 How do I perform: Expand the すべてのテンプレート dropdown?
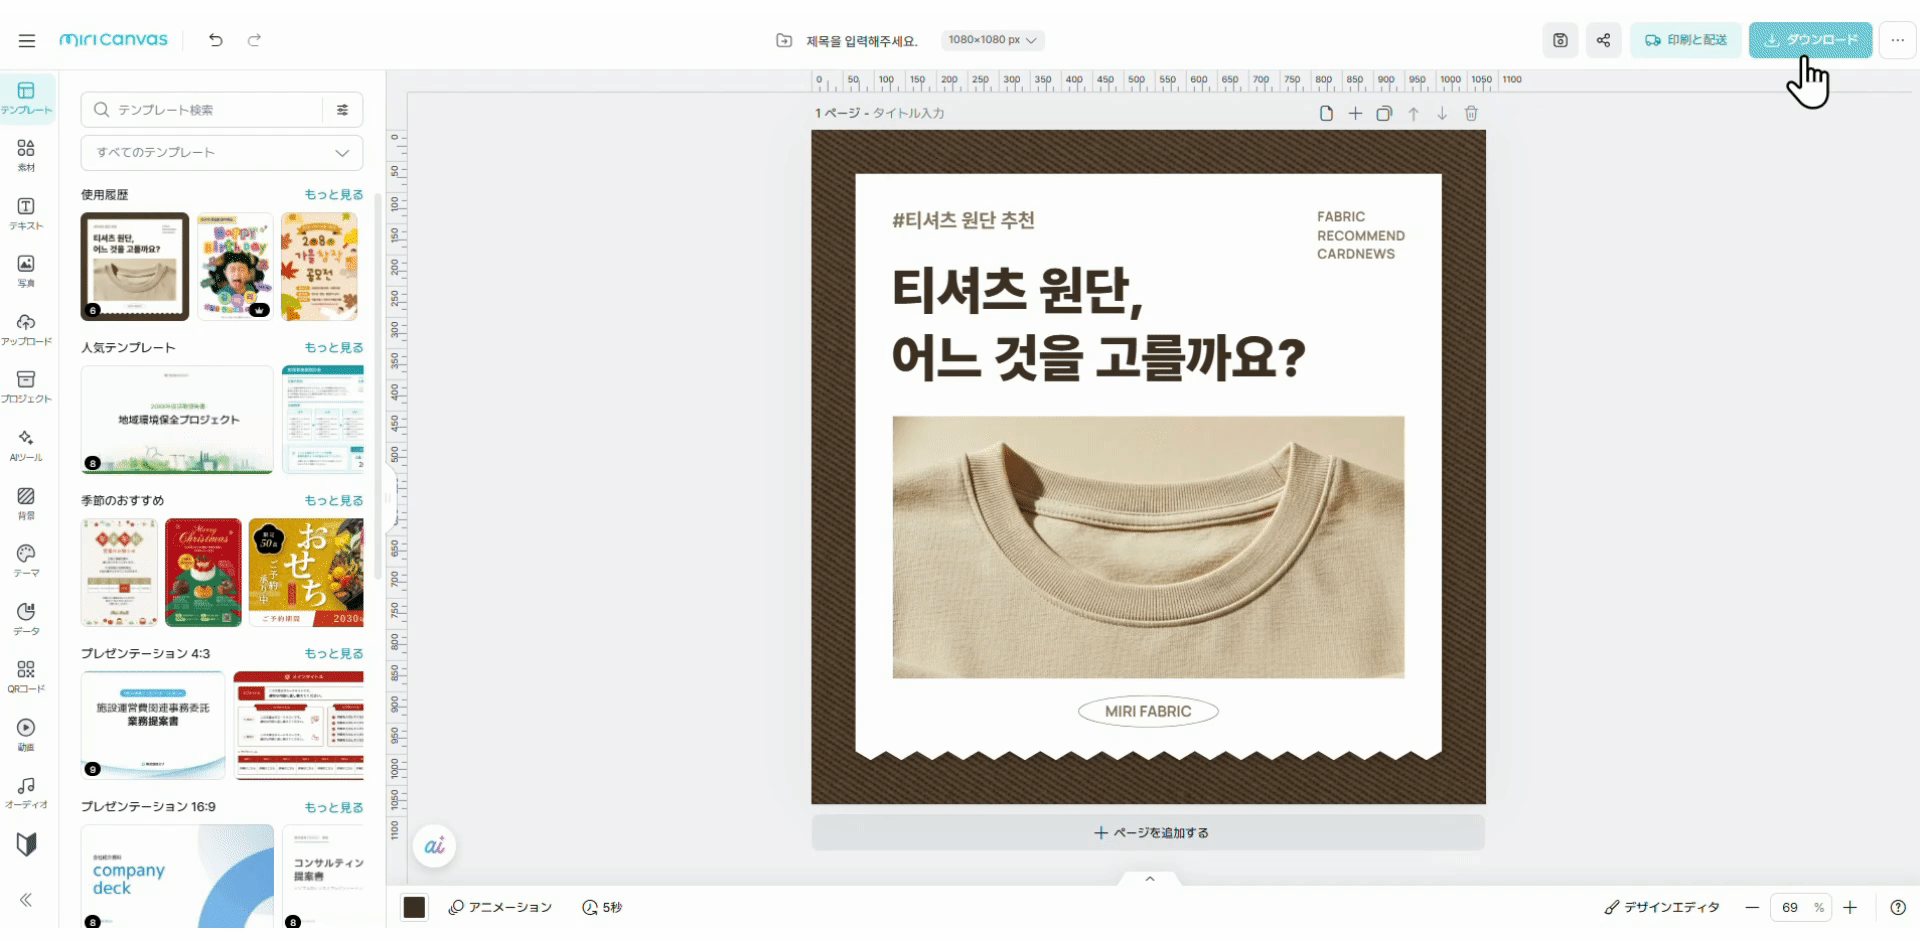[x=221, y=152]
